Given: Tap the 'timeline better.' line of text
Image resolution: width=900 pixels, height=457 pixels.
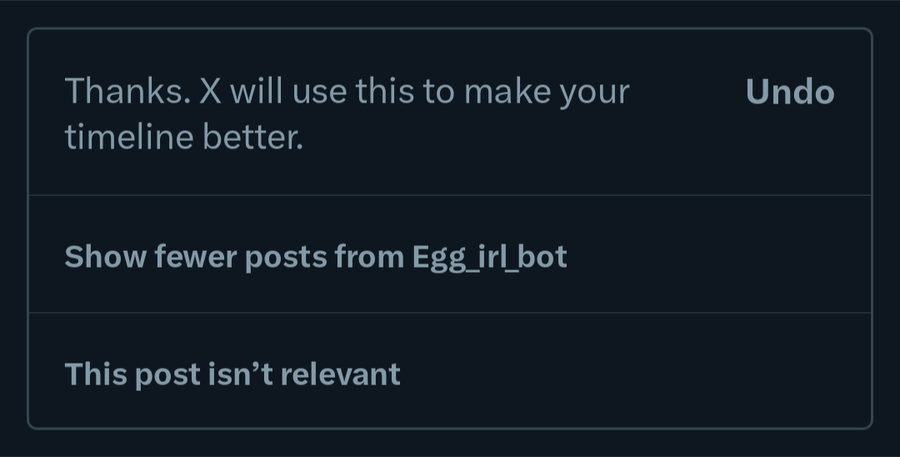Looking at the screenshot, I should point(183,139).
